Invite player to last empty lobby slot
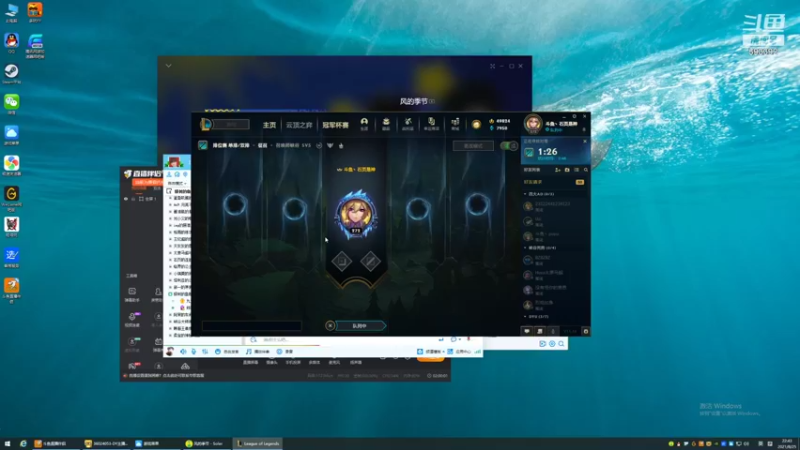The height and width of the screenshot is (450, 800). [477, 205]
